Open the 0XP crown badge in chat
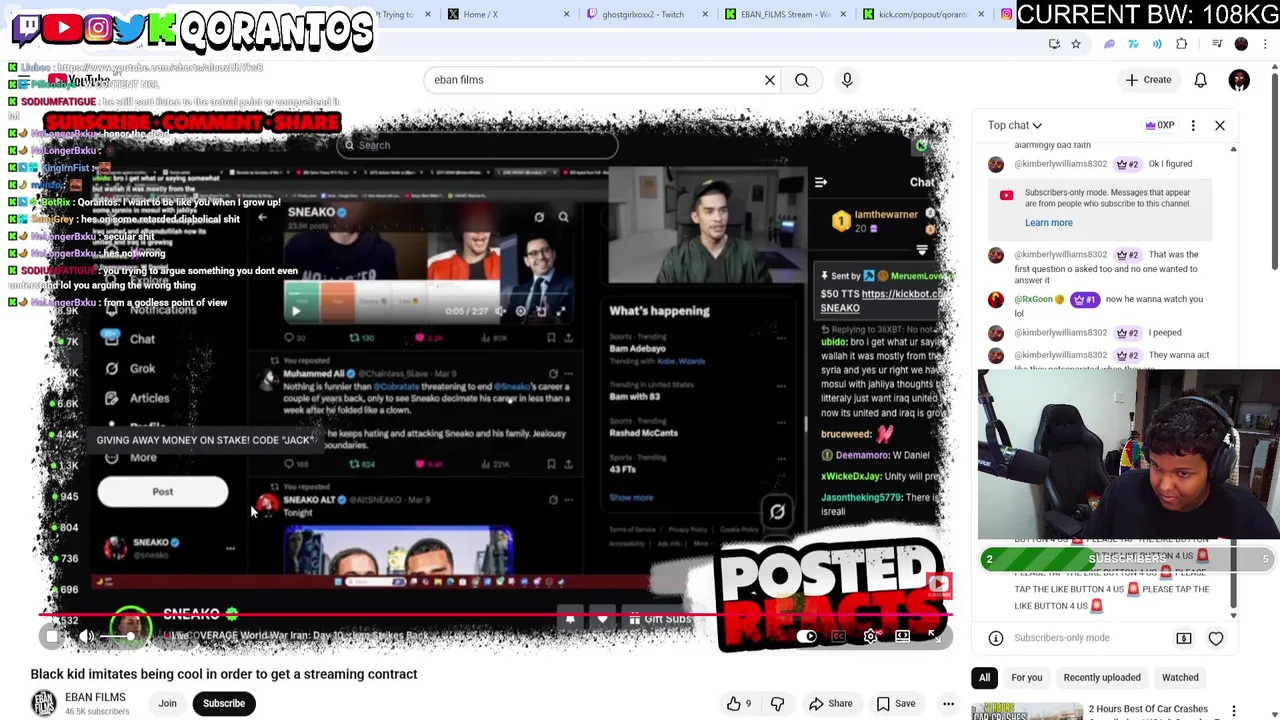The width and height of the screenshot is (1280, 720). click(x=1159, y=125)
